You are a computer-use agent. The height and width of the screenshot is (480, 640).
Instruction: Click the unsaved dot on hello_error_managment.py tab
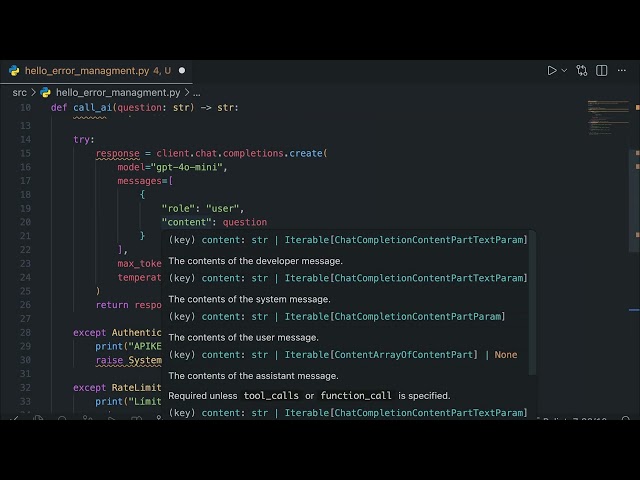click(x=182, y=71)
